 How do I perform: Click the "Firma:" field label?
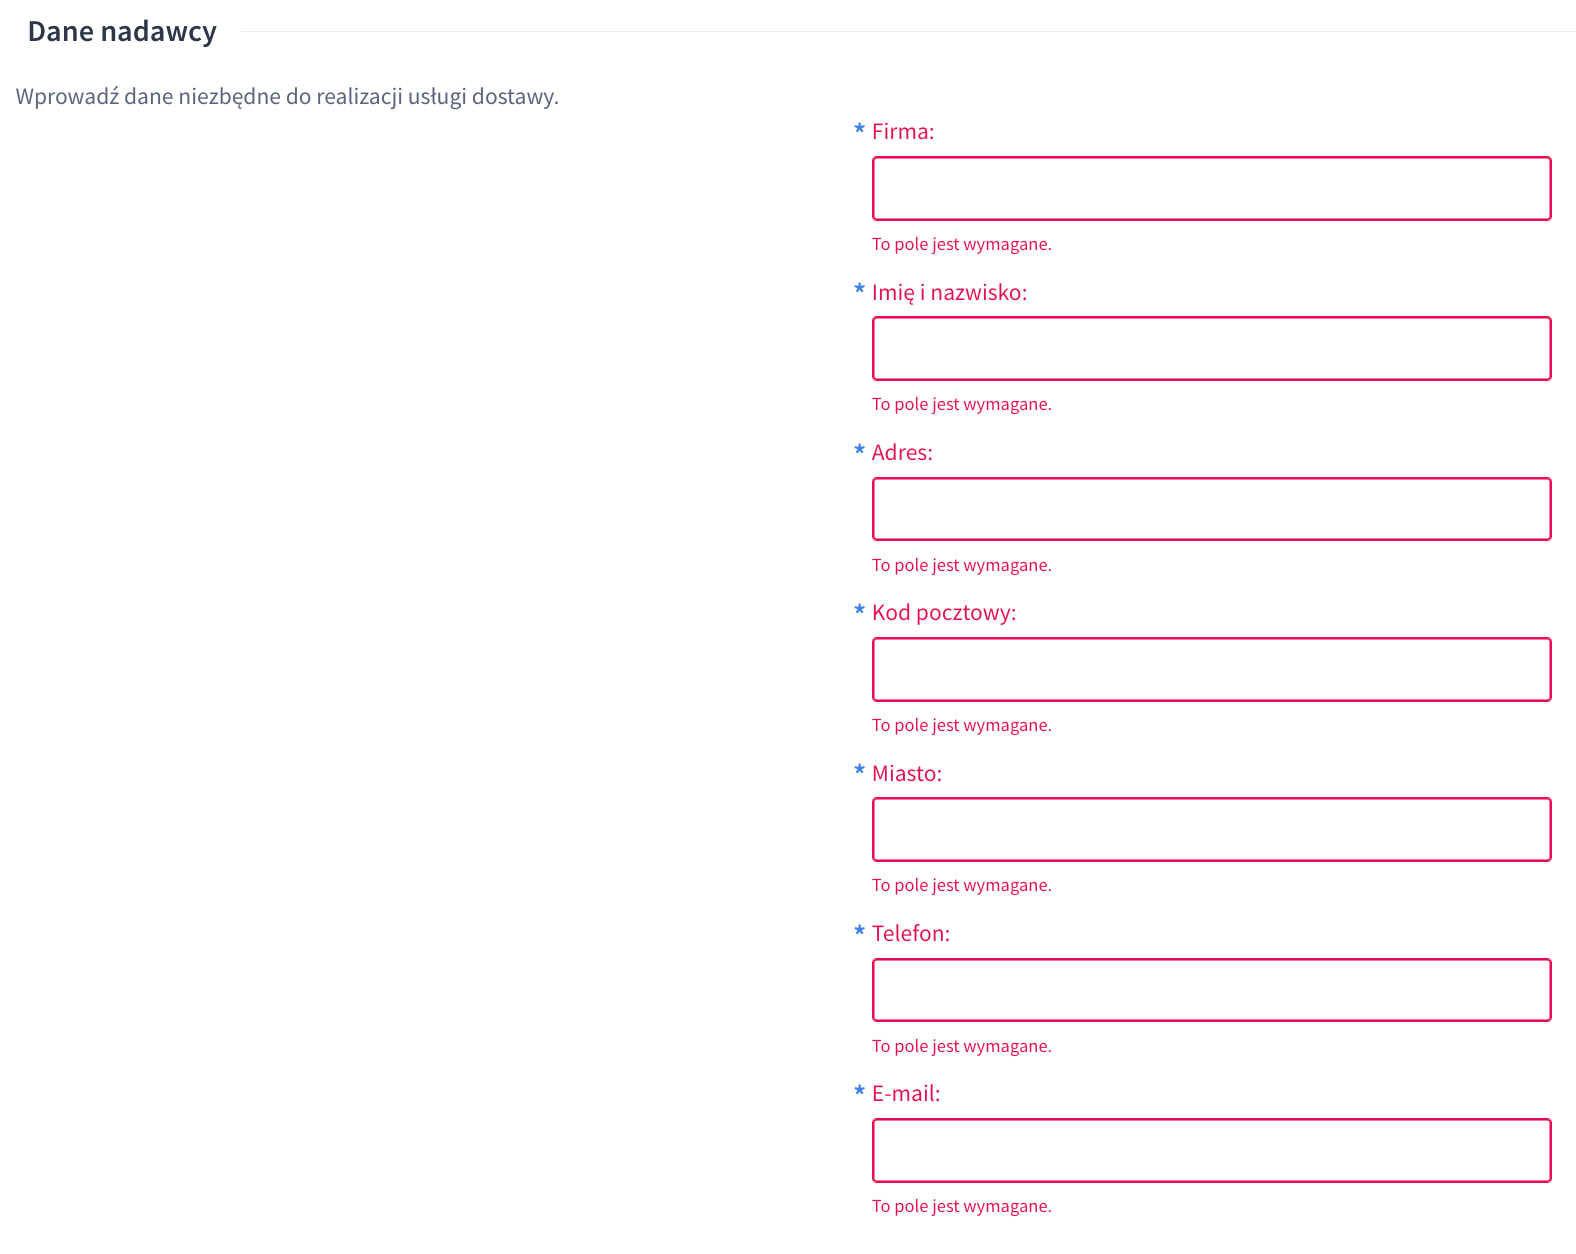[x=902, y=132]
